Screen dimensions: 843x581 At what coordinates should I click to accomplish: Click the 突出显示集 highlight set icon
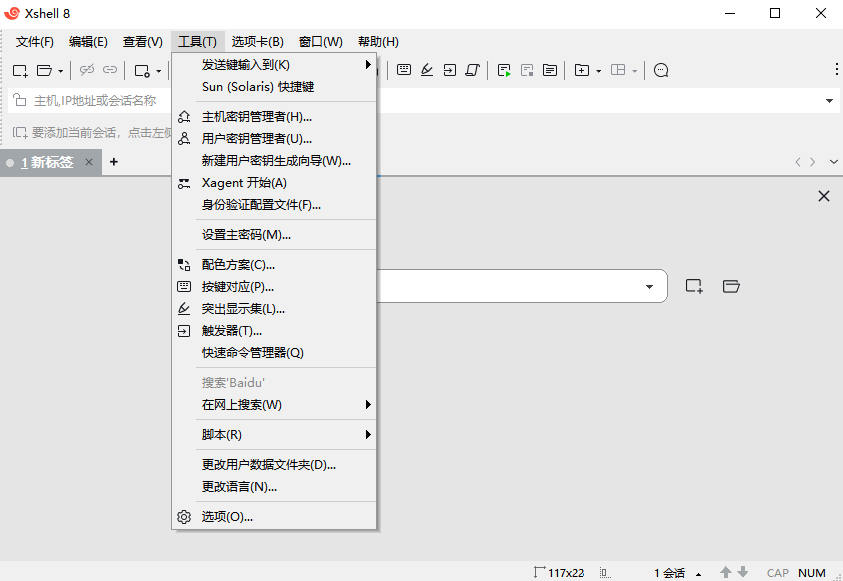tap(184, 308)
